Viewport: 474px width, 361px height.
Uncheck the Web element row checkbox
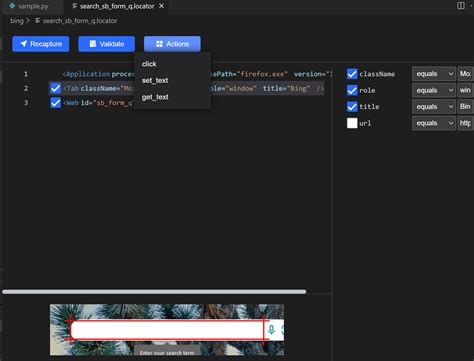click(x=55, y=103)
